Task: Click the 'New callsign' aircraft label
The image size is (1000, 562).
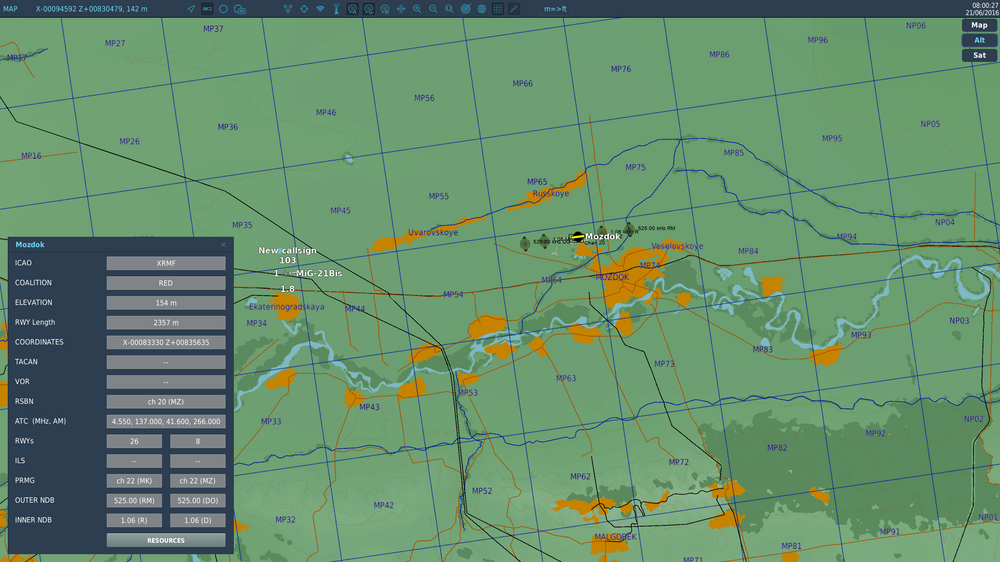Action: click(x=287, y=250)
